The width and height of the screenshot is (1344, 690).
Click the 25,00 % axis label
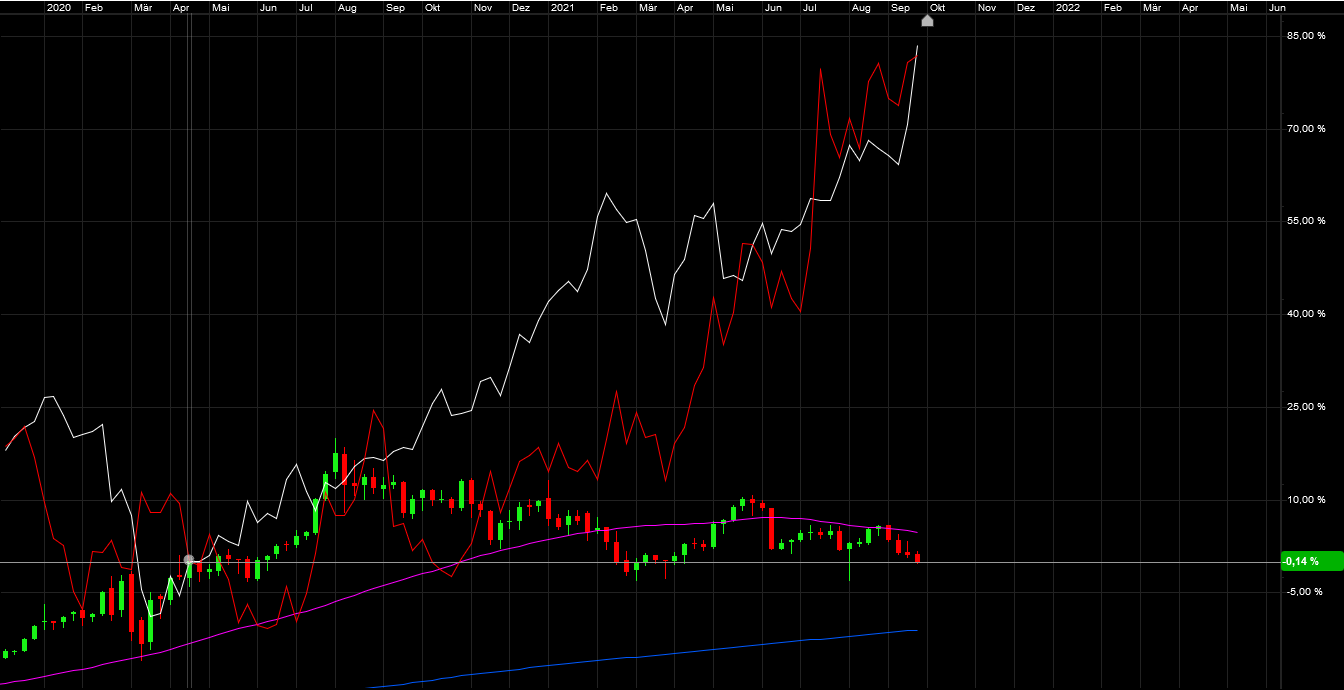tap(1306, 407)
